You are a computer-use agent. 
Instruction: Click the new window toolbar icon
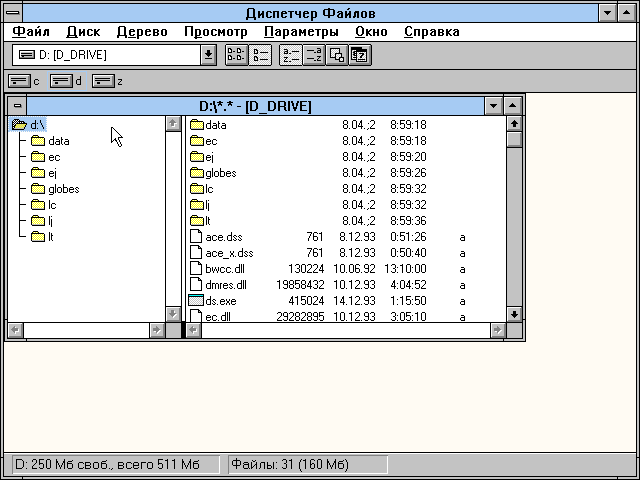pyautogui.click(x=337, y=55)
